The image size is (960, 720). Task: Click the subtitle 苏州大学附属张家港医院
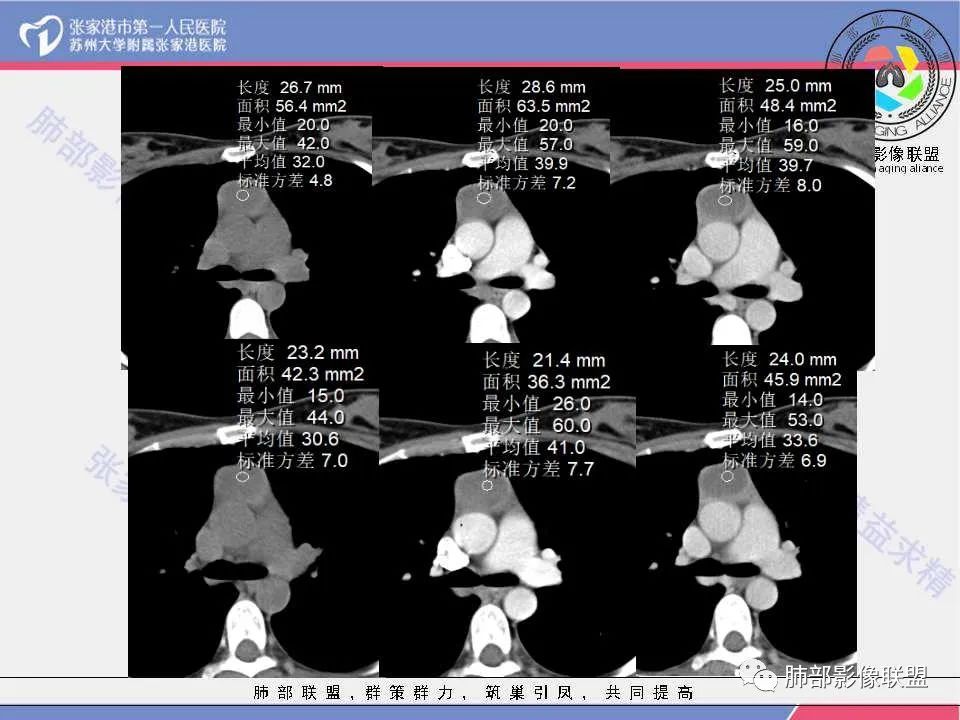pos(148,45)
